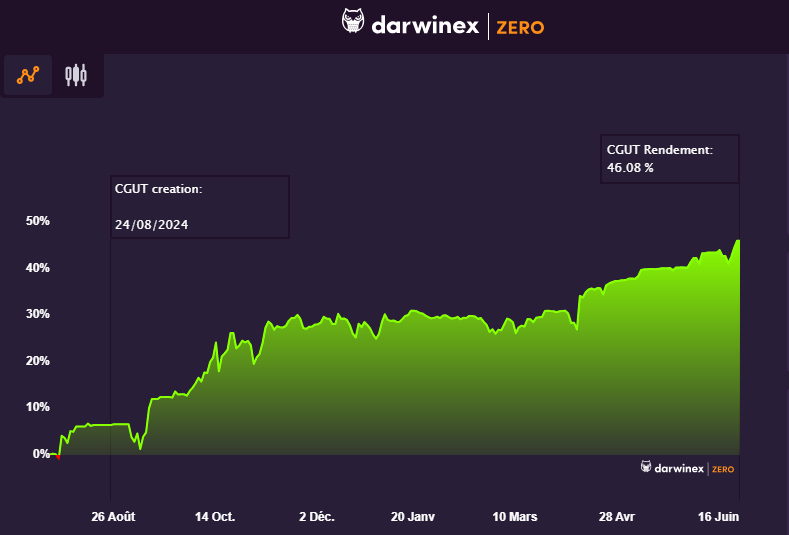Select the '20 Janv' date label
This screenshot has height=535, width=789.
(x=413, y=517)
